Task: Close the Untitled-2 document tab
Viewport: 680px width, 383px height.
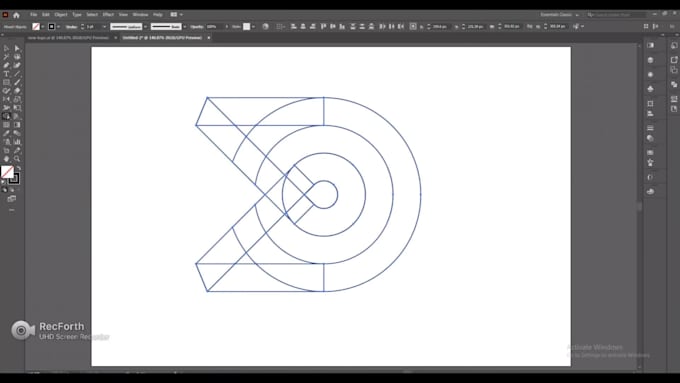Action: click(209, 38)
